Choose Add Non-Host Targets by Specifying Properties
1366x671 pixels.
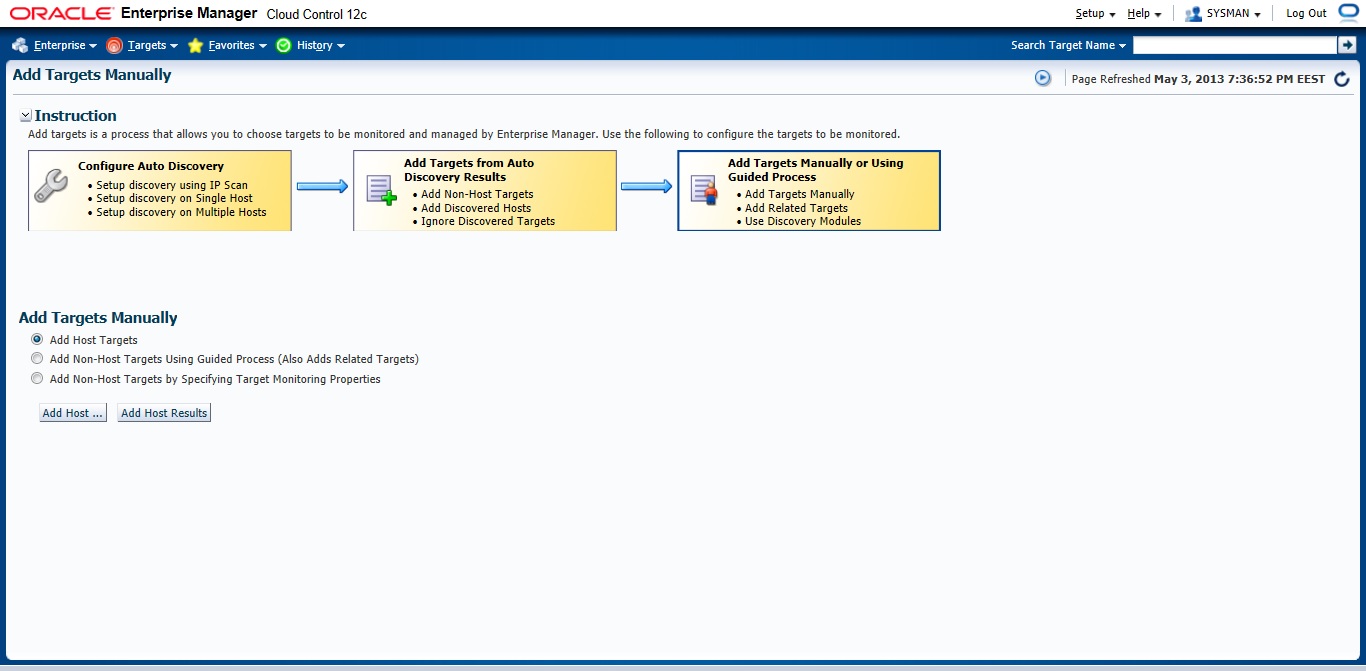coord(37,379)
